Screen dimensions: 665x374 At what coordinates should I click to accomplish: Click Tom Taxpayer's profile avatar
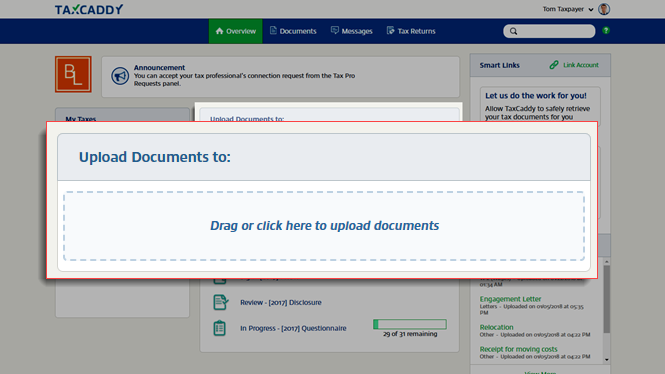(604, 9)
